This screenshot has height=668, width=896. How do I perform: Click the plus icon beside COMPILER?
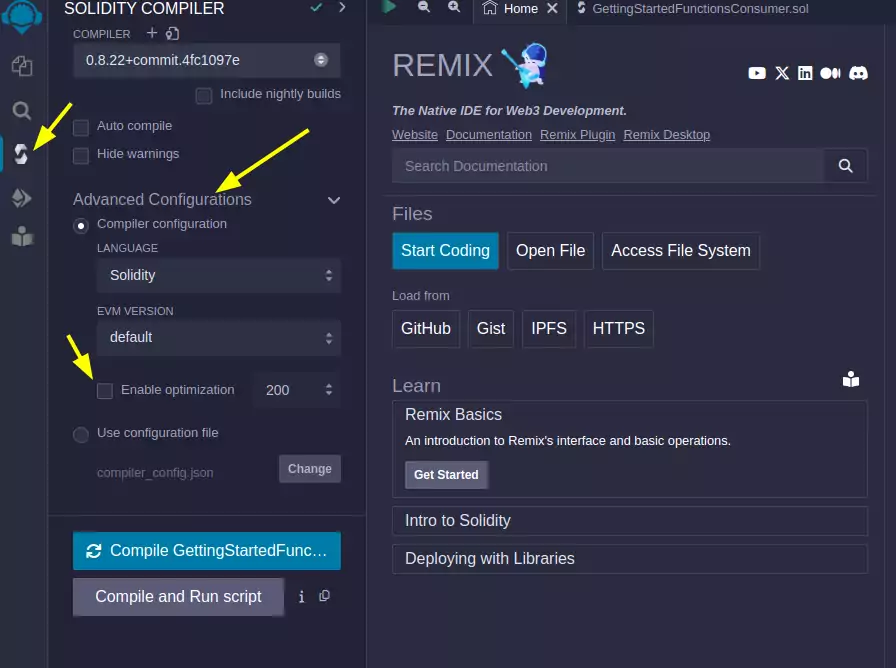(x=151, y=33)
